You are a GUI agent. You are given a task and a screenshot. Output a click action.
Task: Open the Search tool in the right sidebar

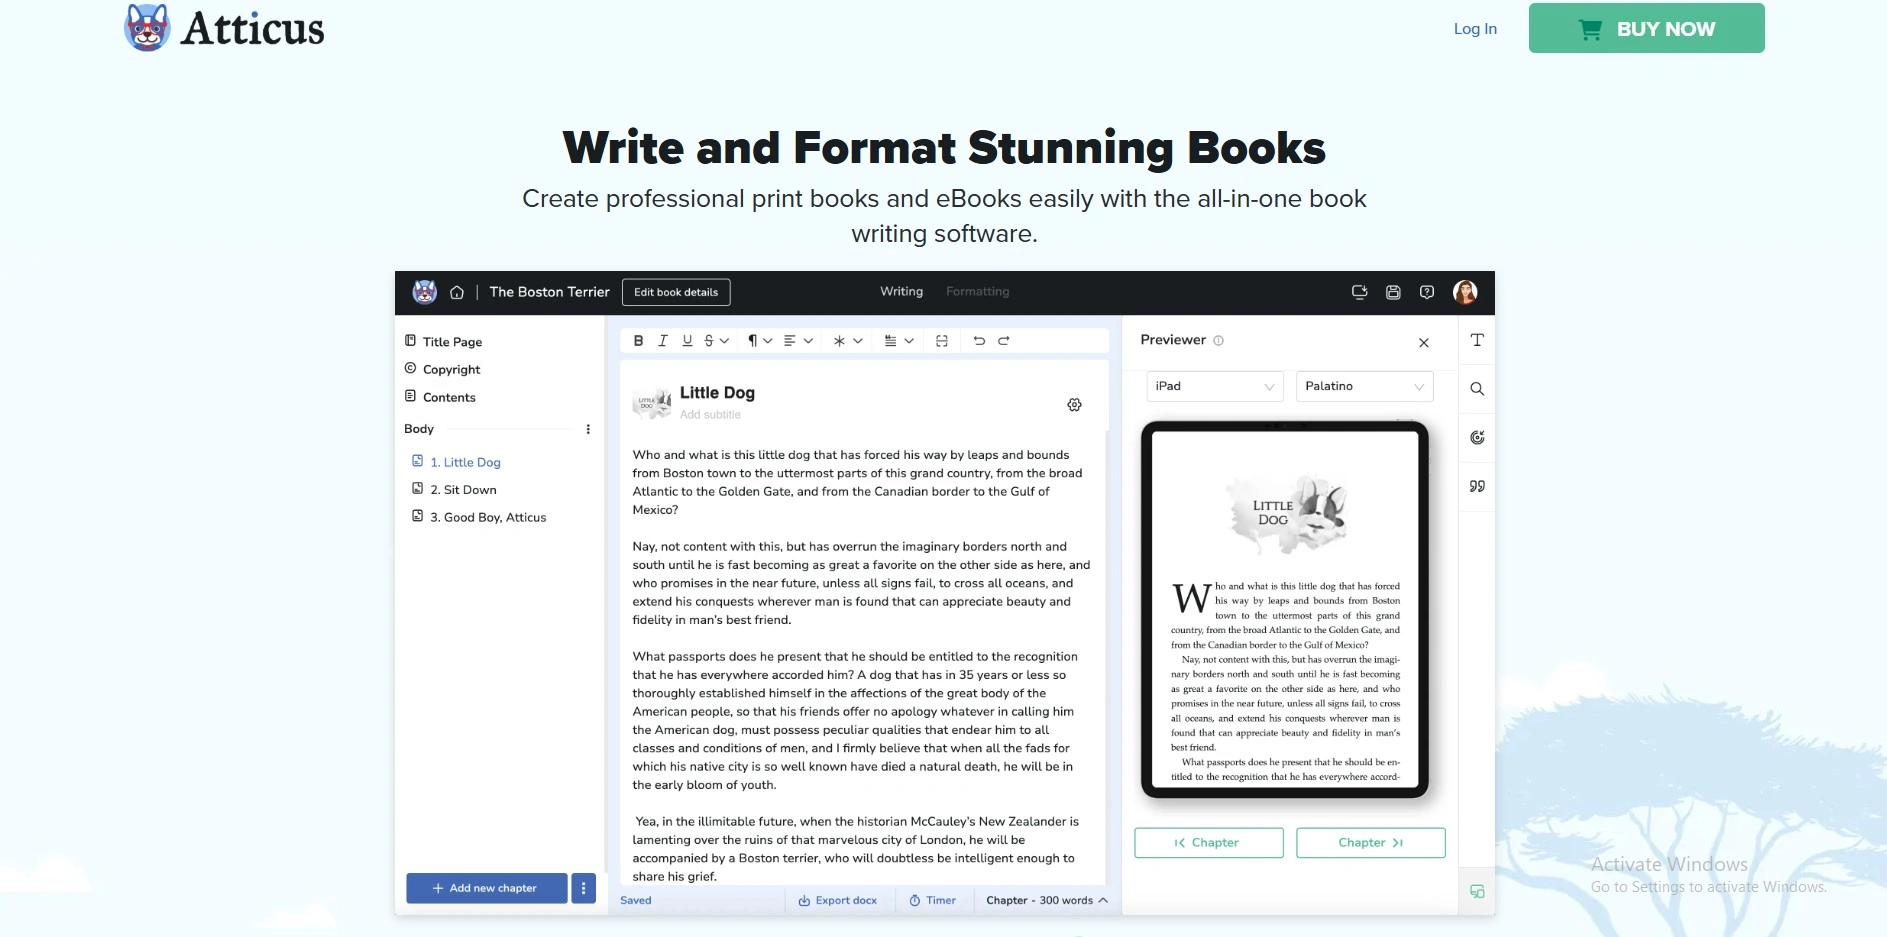pos(1477,388)
